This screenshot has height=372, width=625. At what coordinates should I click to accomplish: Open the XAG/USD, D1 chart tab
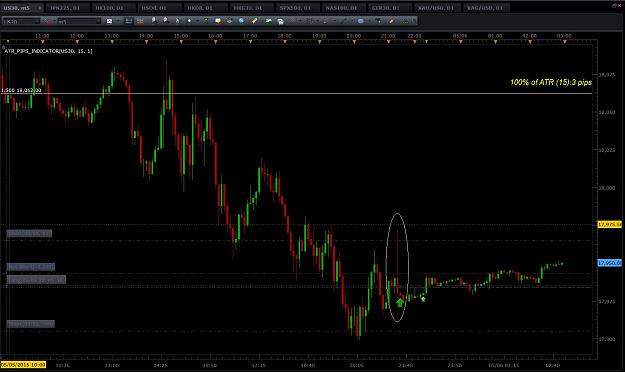click(x=485, y=8)
